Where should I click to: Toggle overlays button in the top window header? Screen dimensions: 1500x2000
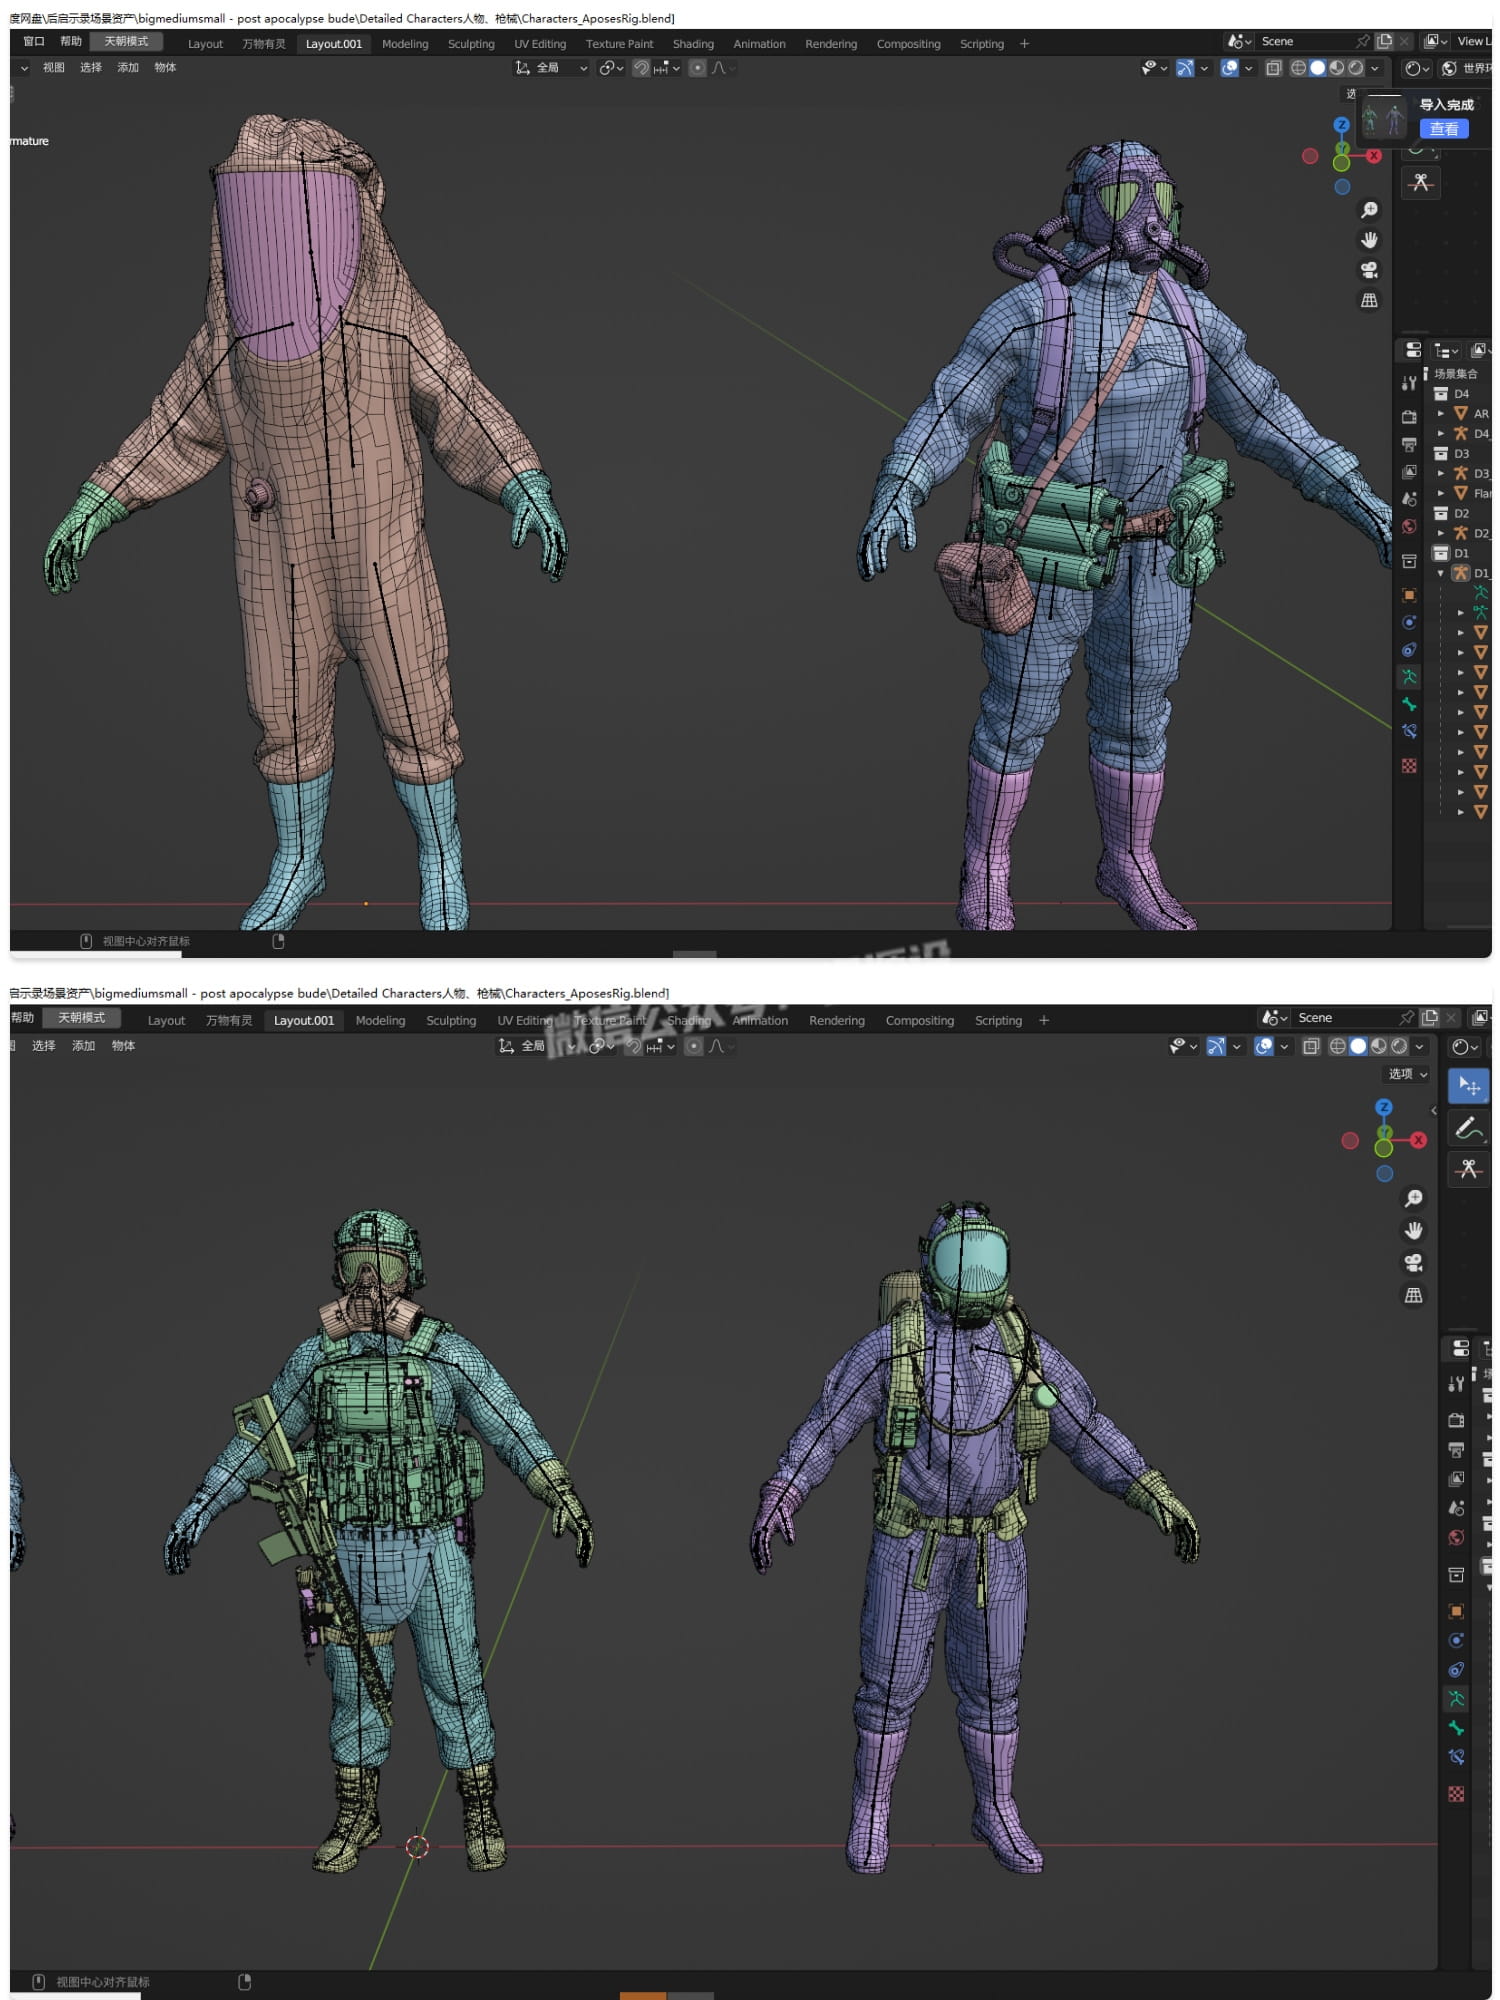tap(1230, 68)
